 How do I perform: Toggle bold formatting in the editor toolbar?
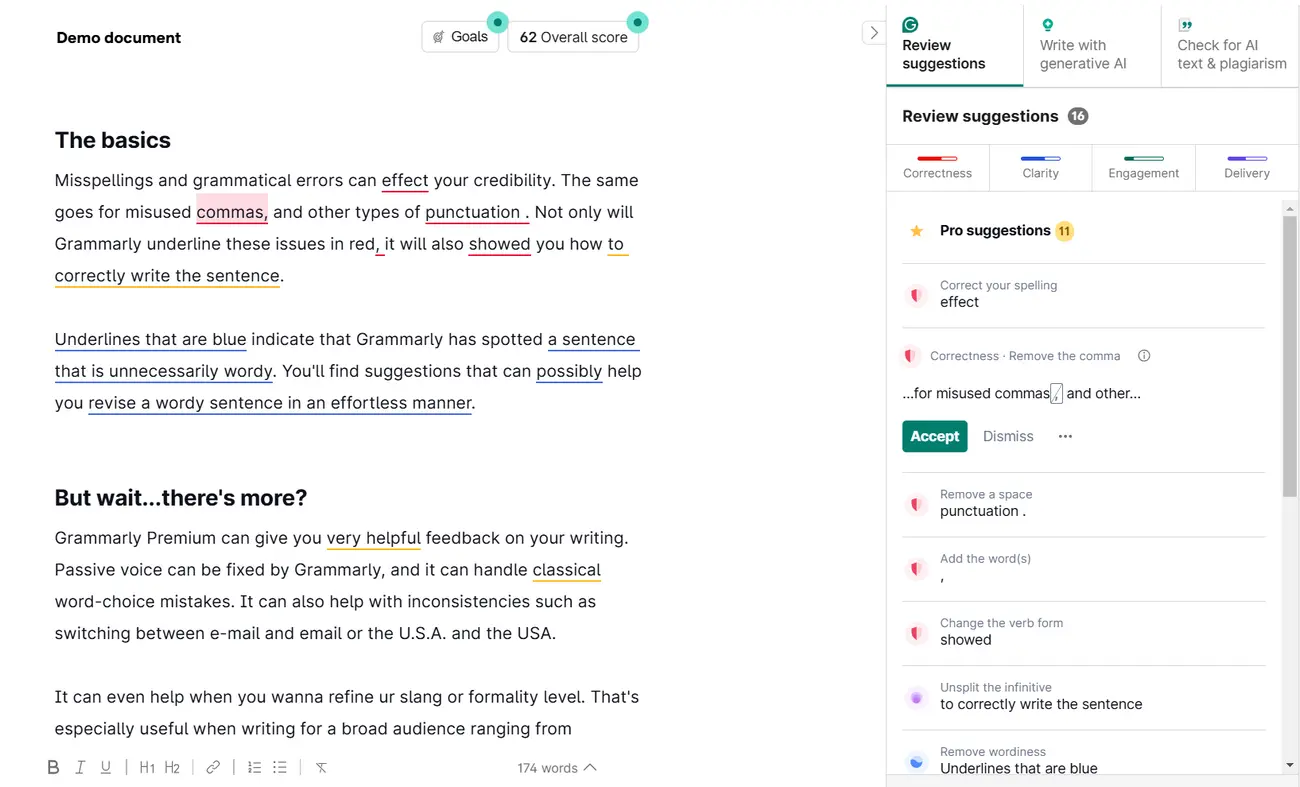(x=54, y=766)
